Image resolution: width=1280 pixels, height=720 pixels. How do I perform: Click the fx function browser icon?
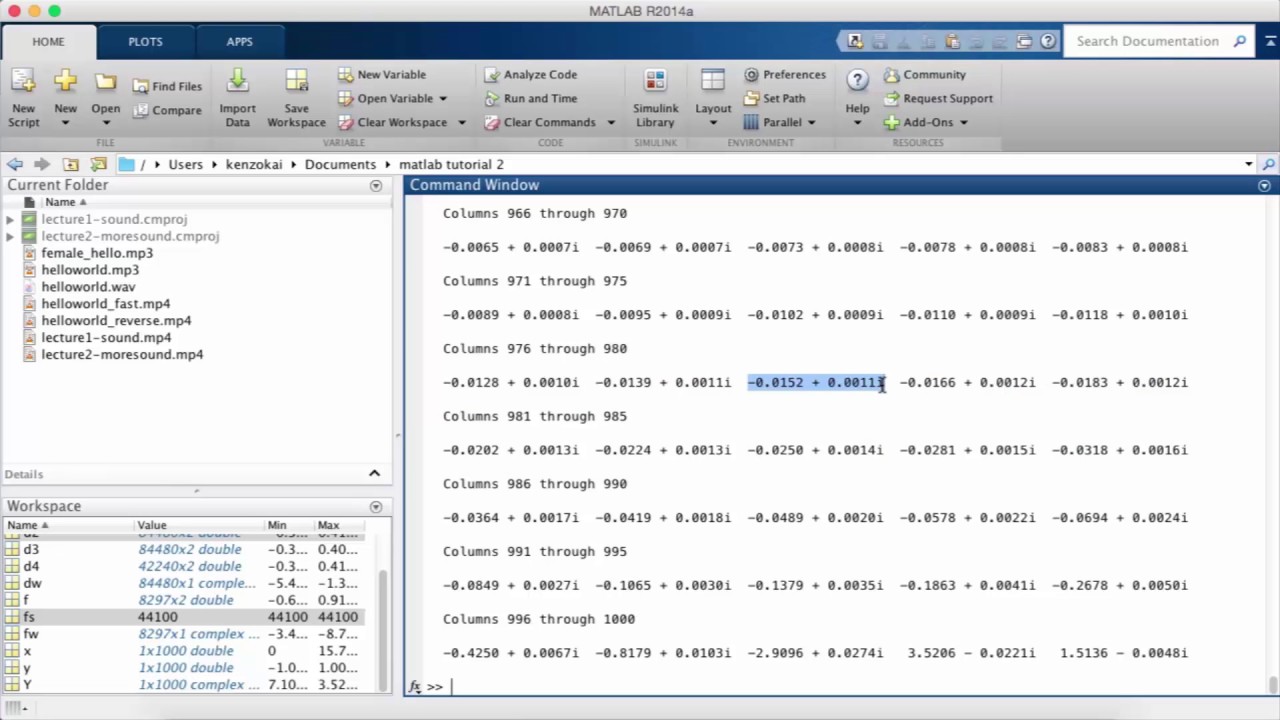point(415,686)
